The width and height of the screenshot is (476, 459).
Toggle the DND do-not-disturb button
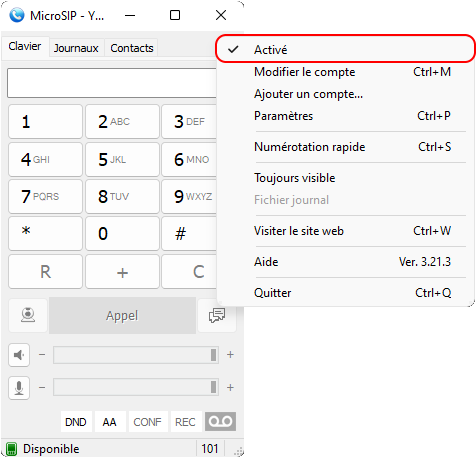(76, 422)
